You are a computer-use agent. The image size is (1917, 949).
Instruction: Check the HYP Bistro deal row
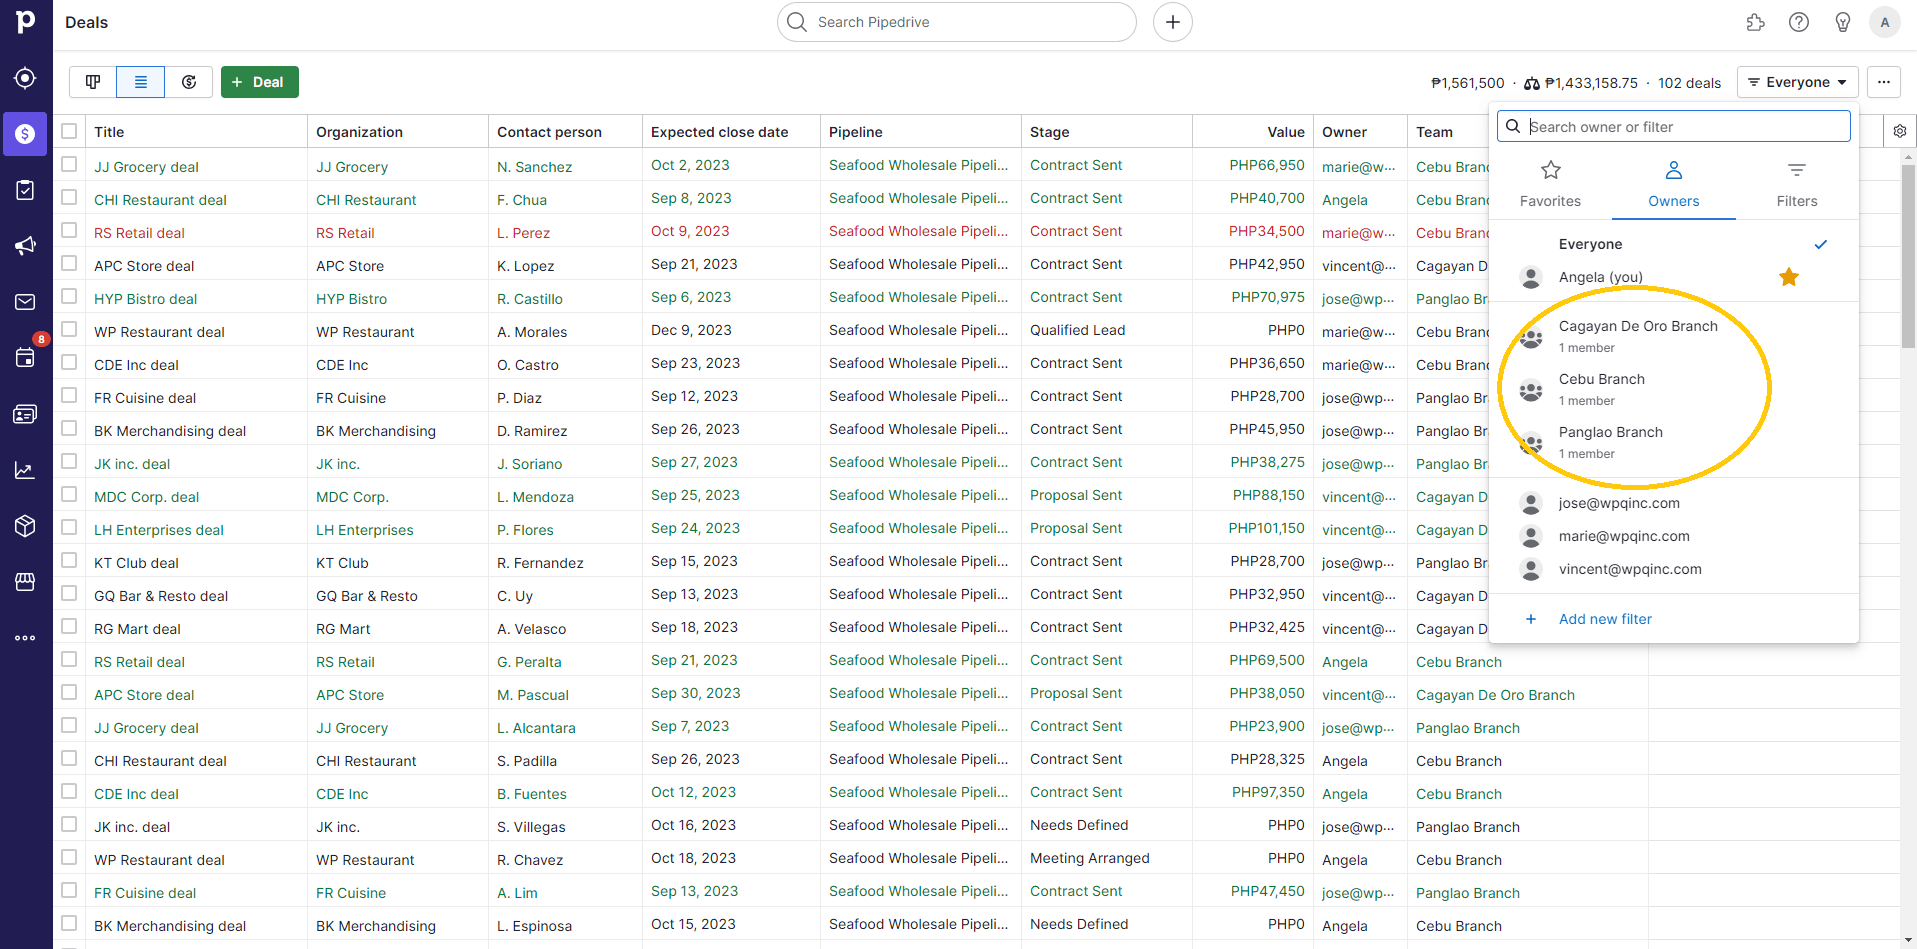click(69, 296)
